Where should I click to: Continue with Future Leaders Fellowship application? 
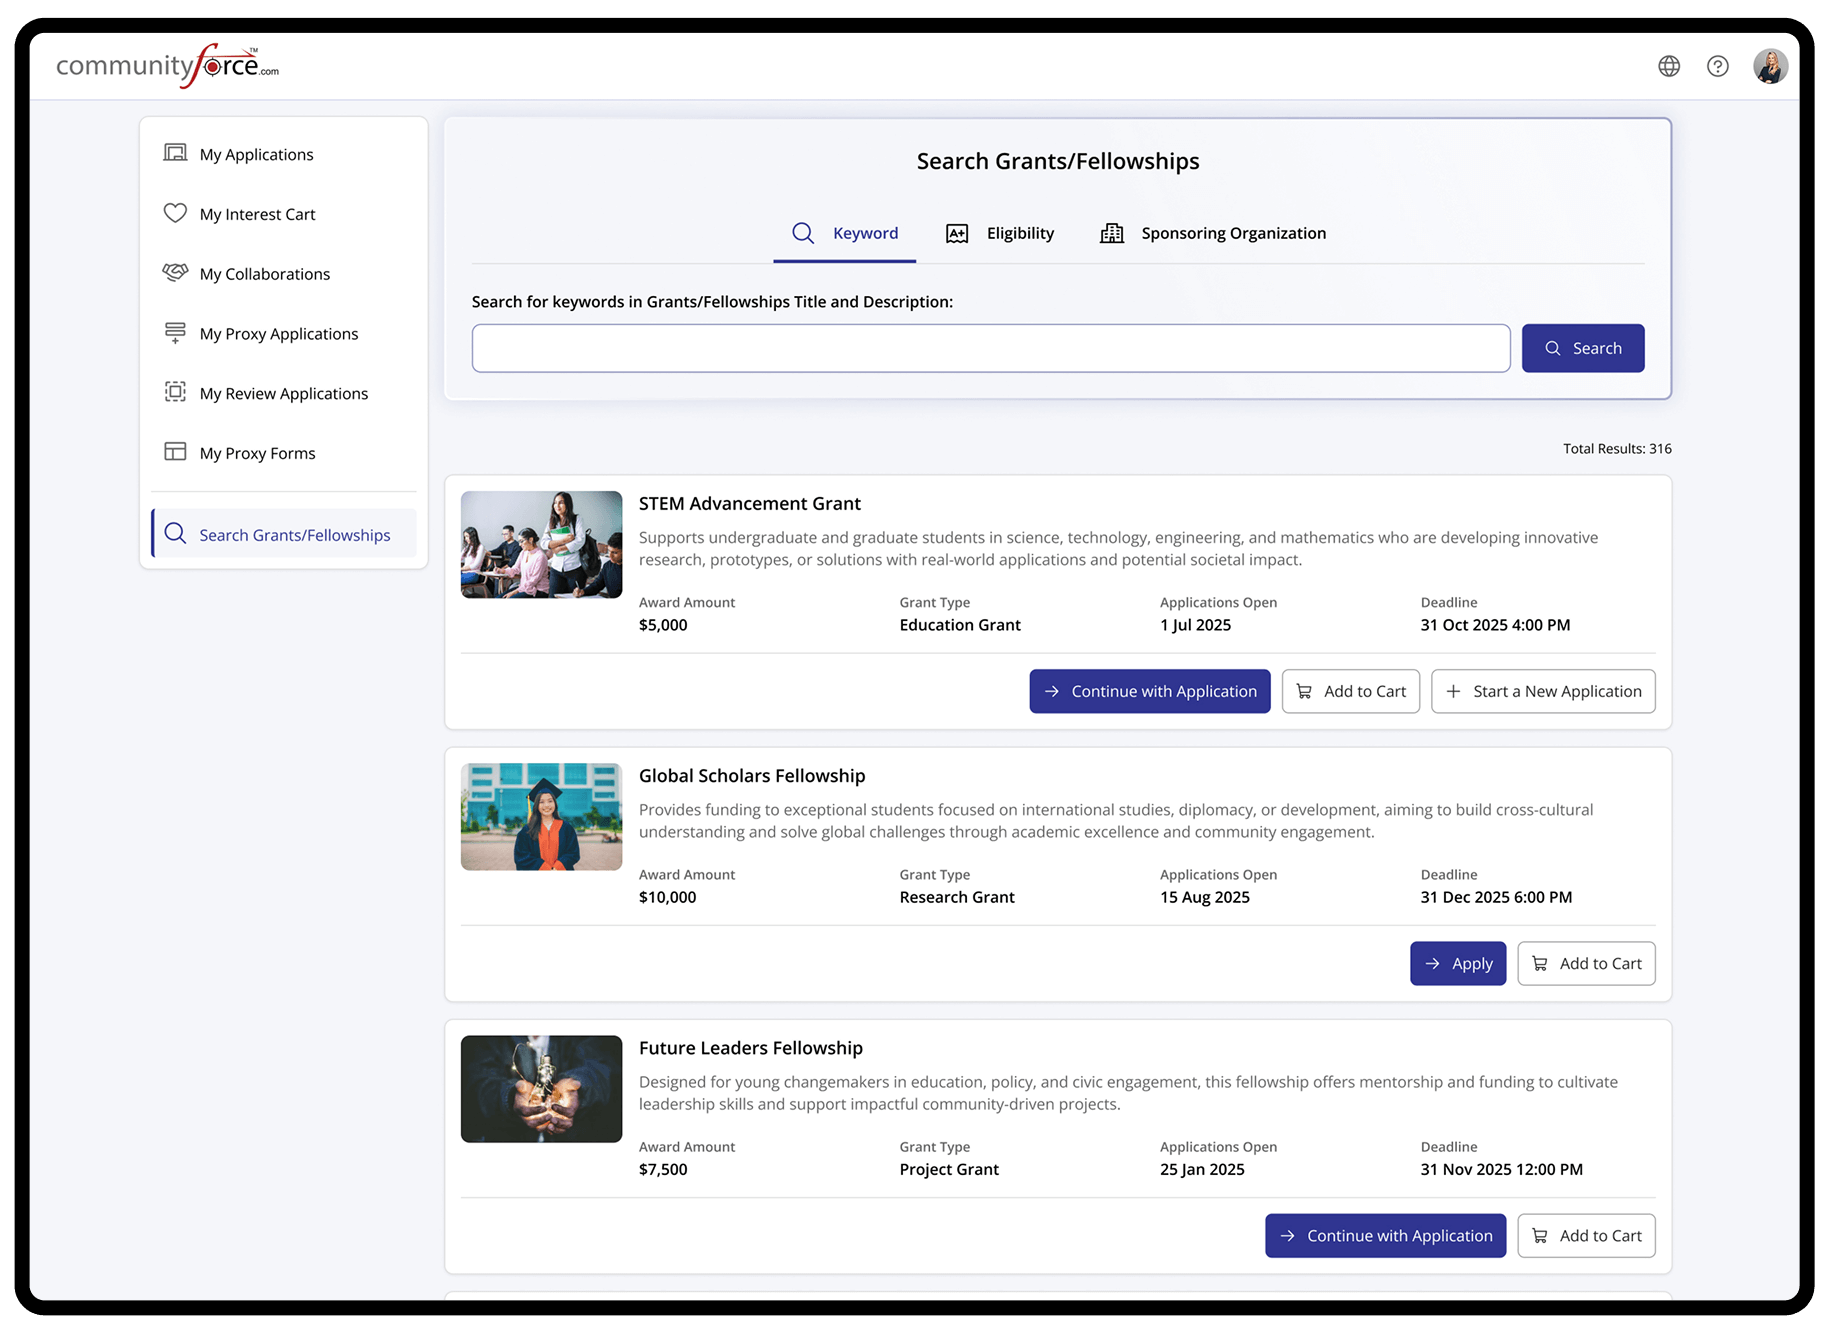click(x=1385, y=1235)
